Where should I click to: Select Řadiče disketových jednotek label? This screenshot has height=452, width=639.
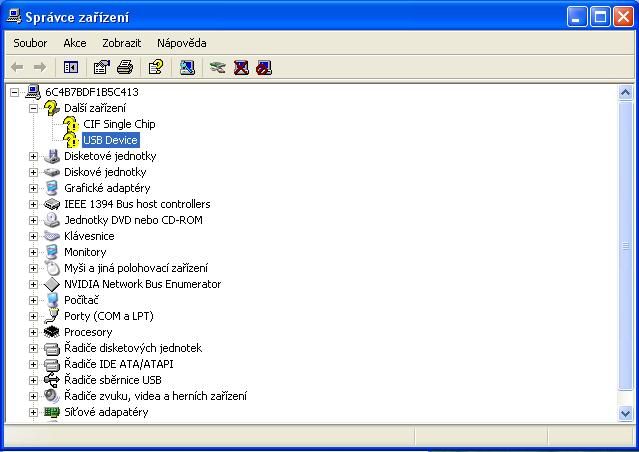(x=133, y=348)
